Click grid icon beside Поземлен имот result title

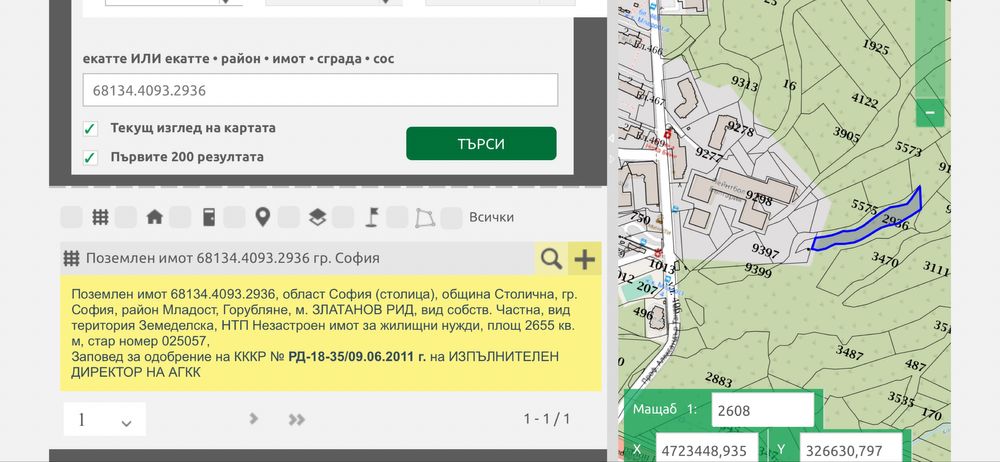(x=71, y=258)
